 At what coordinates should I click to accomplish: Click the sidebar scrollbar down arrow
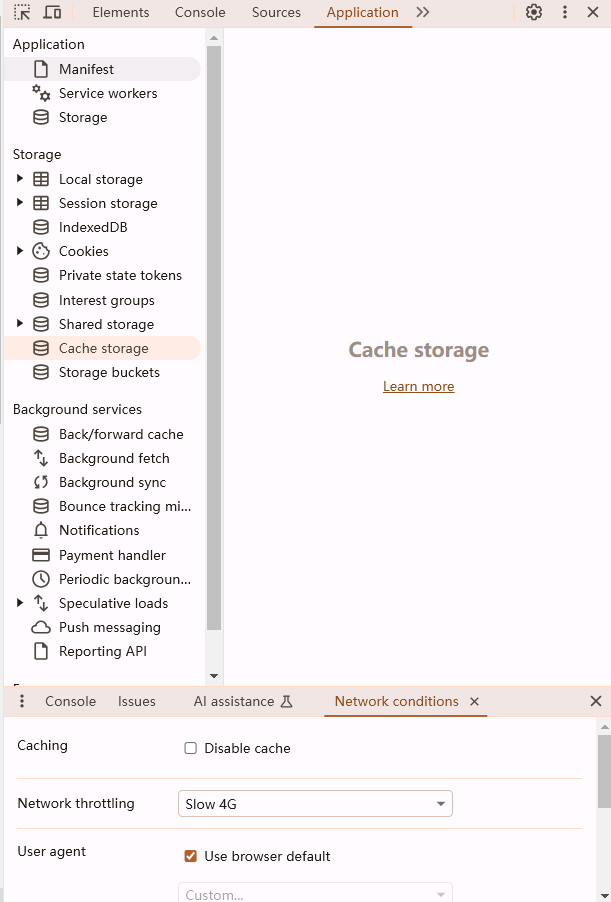coord(214,676)
